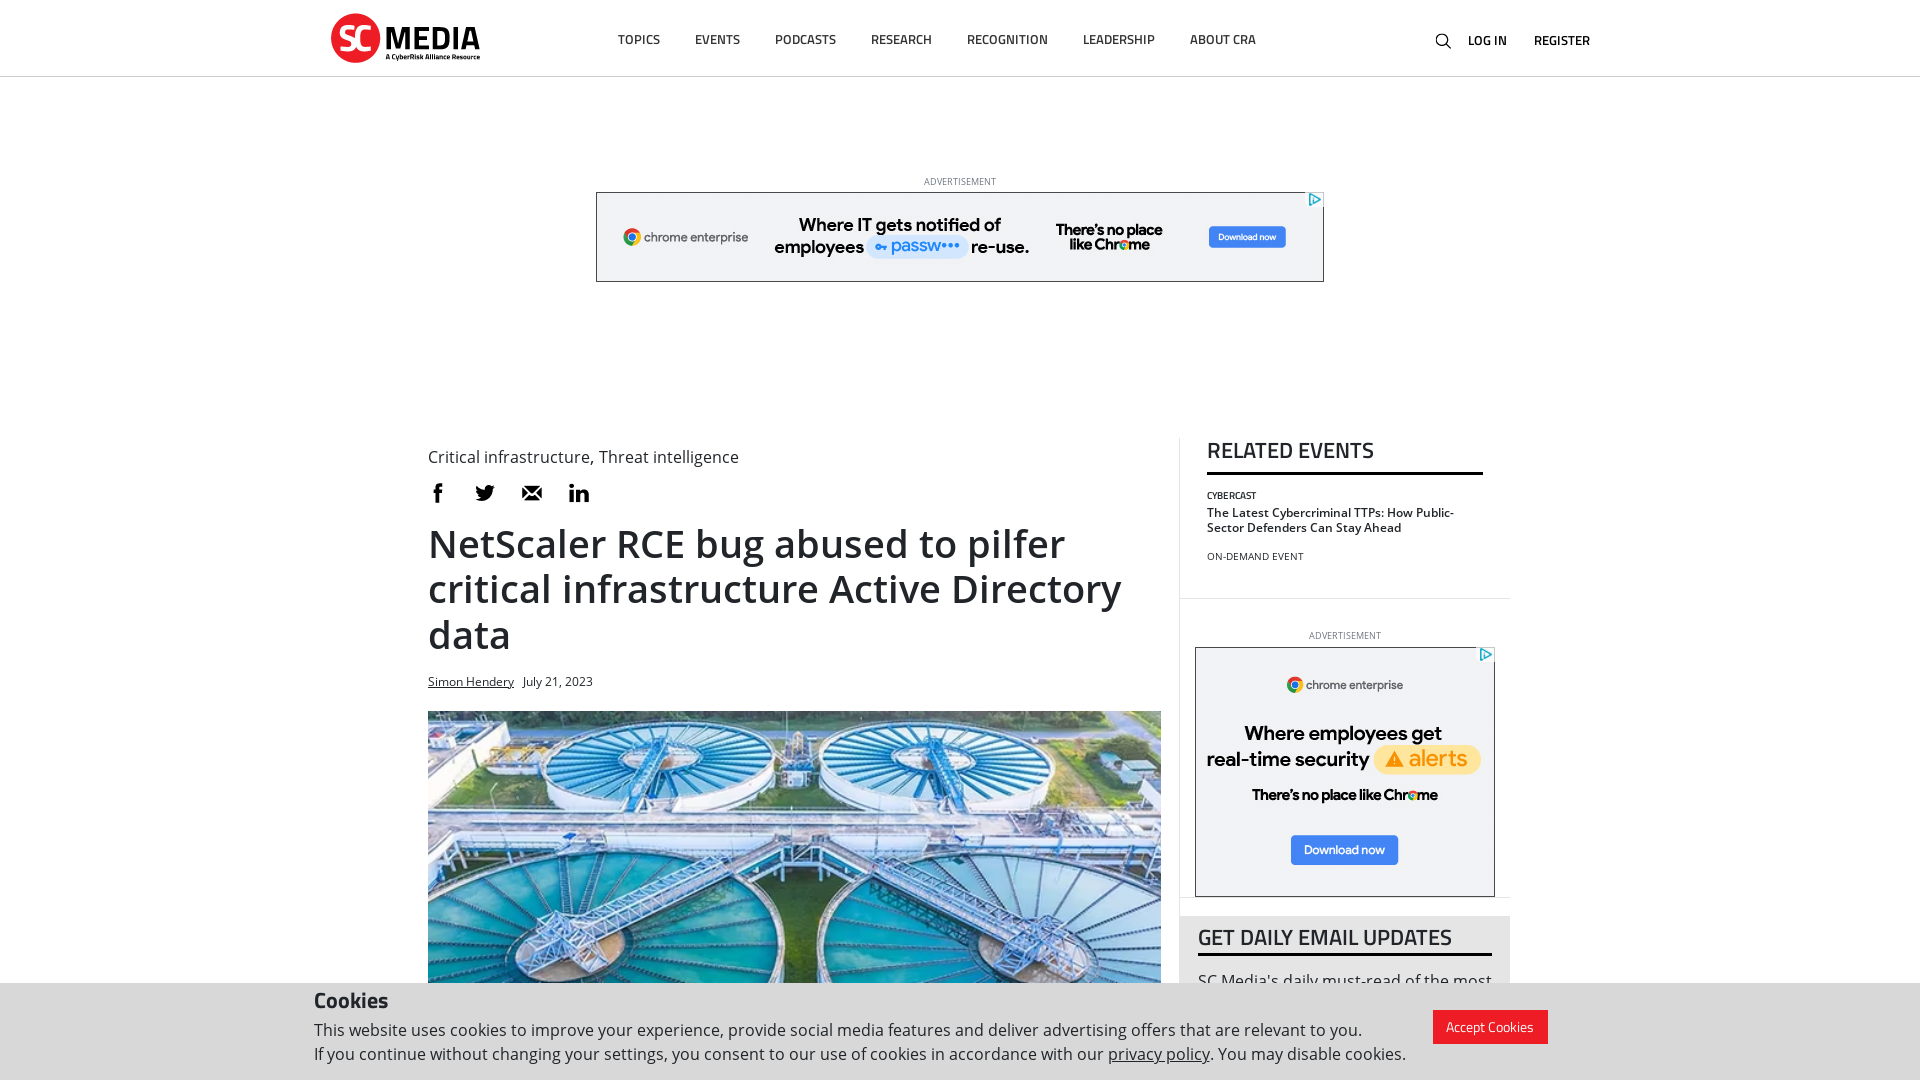Share article via LinkedIn icon
The width and height of the screenshot is (1920, 1080).
(x=579, y=493)
